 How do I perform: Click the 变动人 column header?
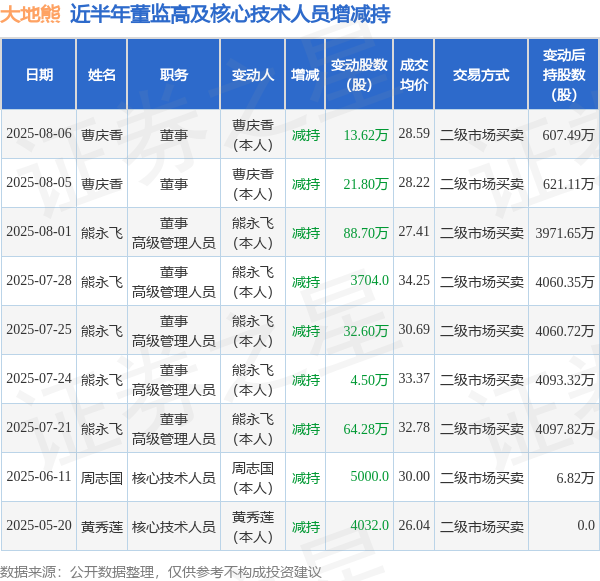click(x=253, y=75)
